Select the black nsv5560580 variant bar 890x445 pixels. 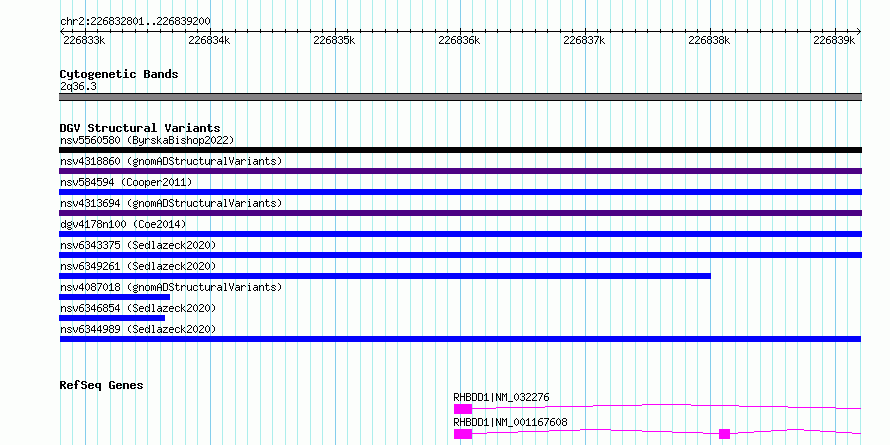[x=460, y=150]
